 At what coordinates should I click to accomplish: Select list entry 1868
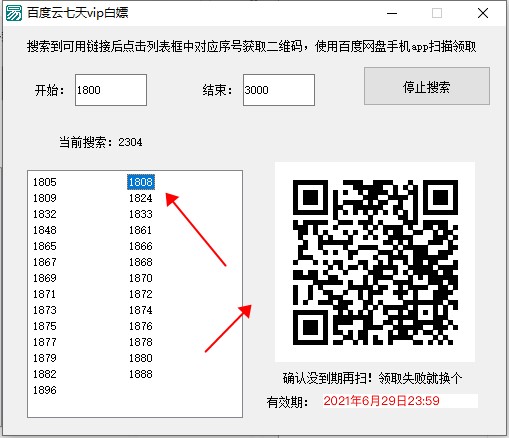click(x=141, y=262)
